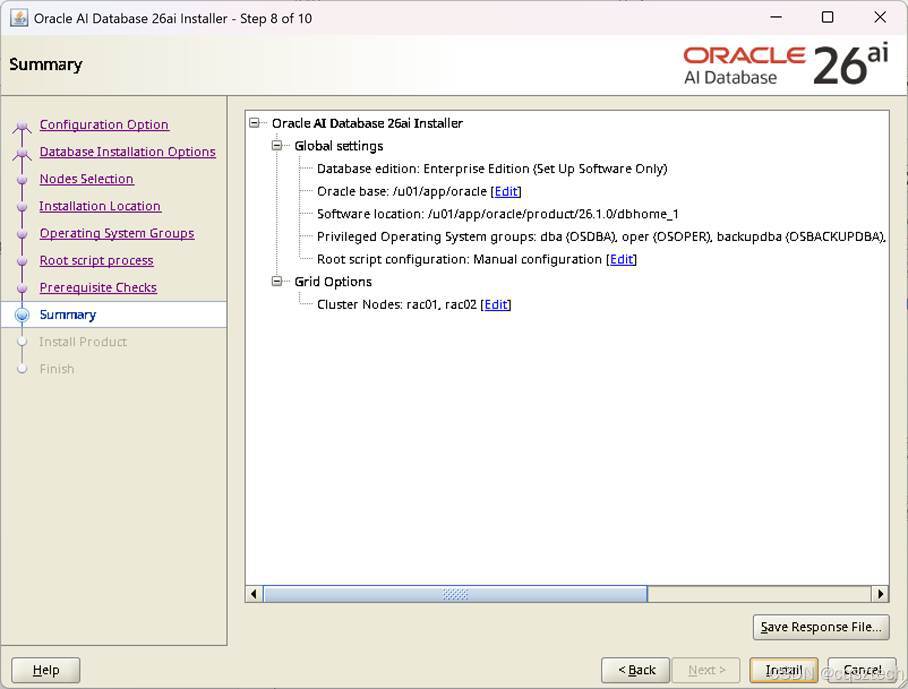Image resolution: width=908 pixels, height=689 pixels.
Task: Open the Installation Location step
Action: [x=100, y=206]
